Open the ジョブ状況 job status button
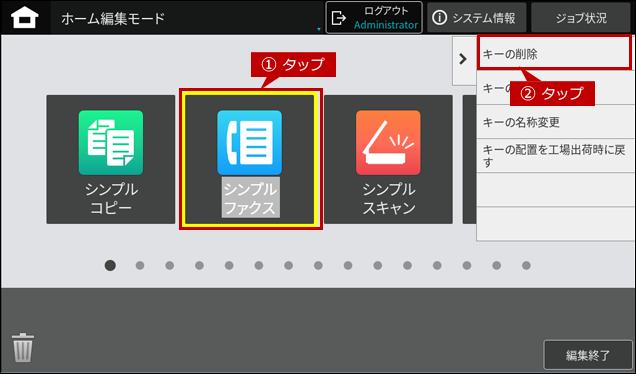Viewport: 636px width, 374px height. (581, 18)
